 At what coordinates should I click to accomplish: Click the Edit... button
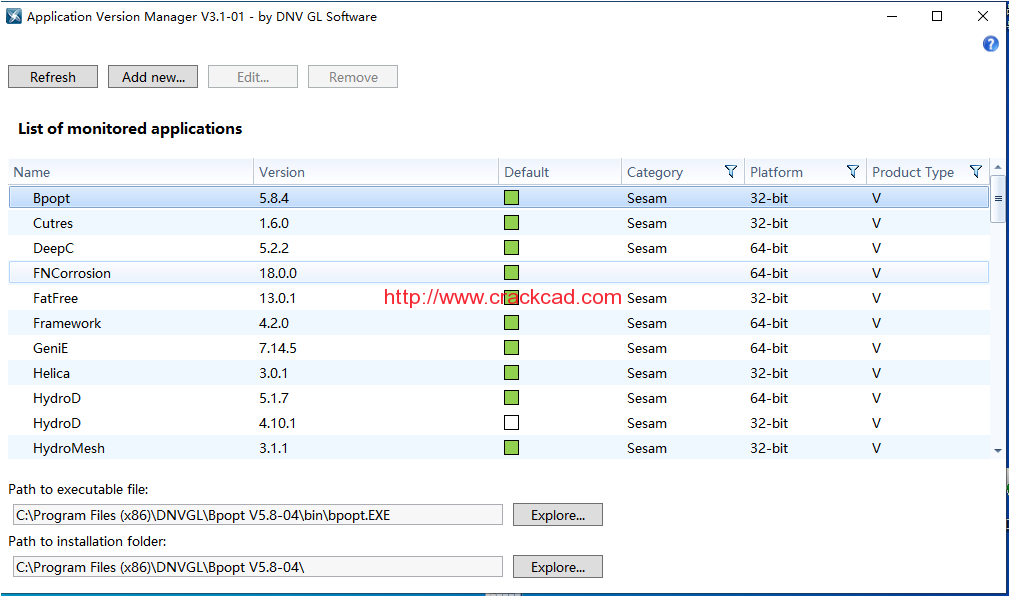[252, 77]
